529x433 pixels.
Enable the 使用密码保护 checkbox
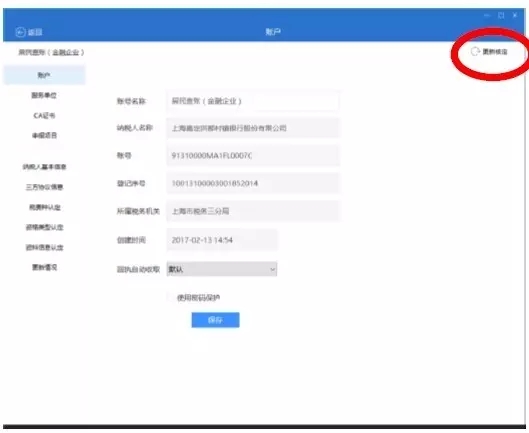tap(170, 298)
